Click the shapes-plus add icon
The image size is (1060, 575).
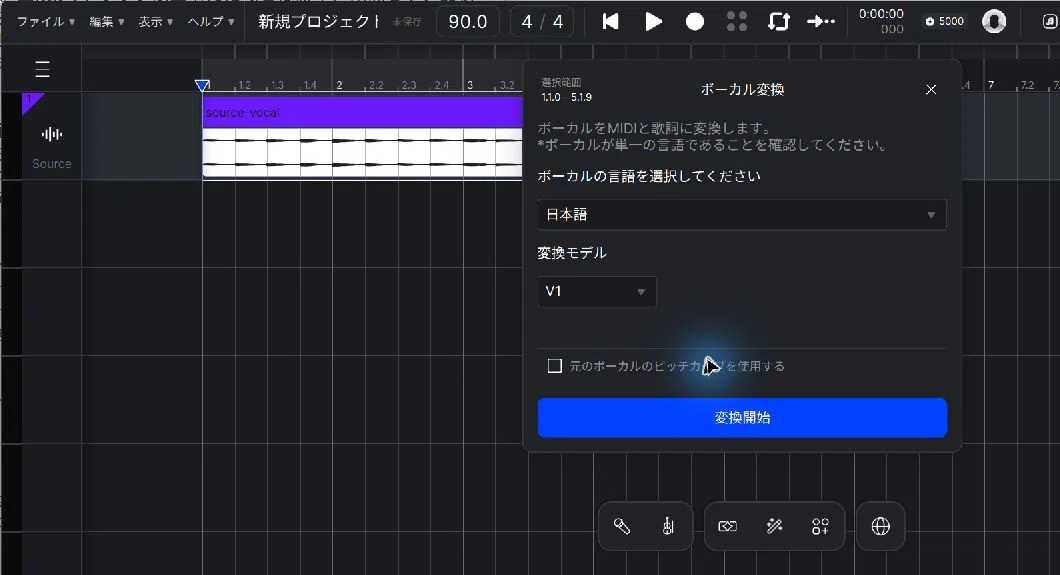click(820, 526)
